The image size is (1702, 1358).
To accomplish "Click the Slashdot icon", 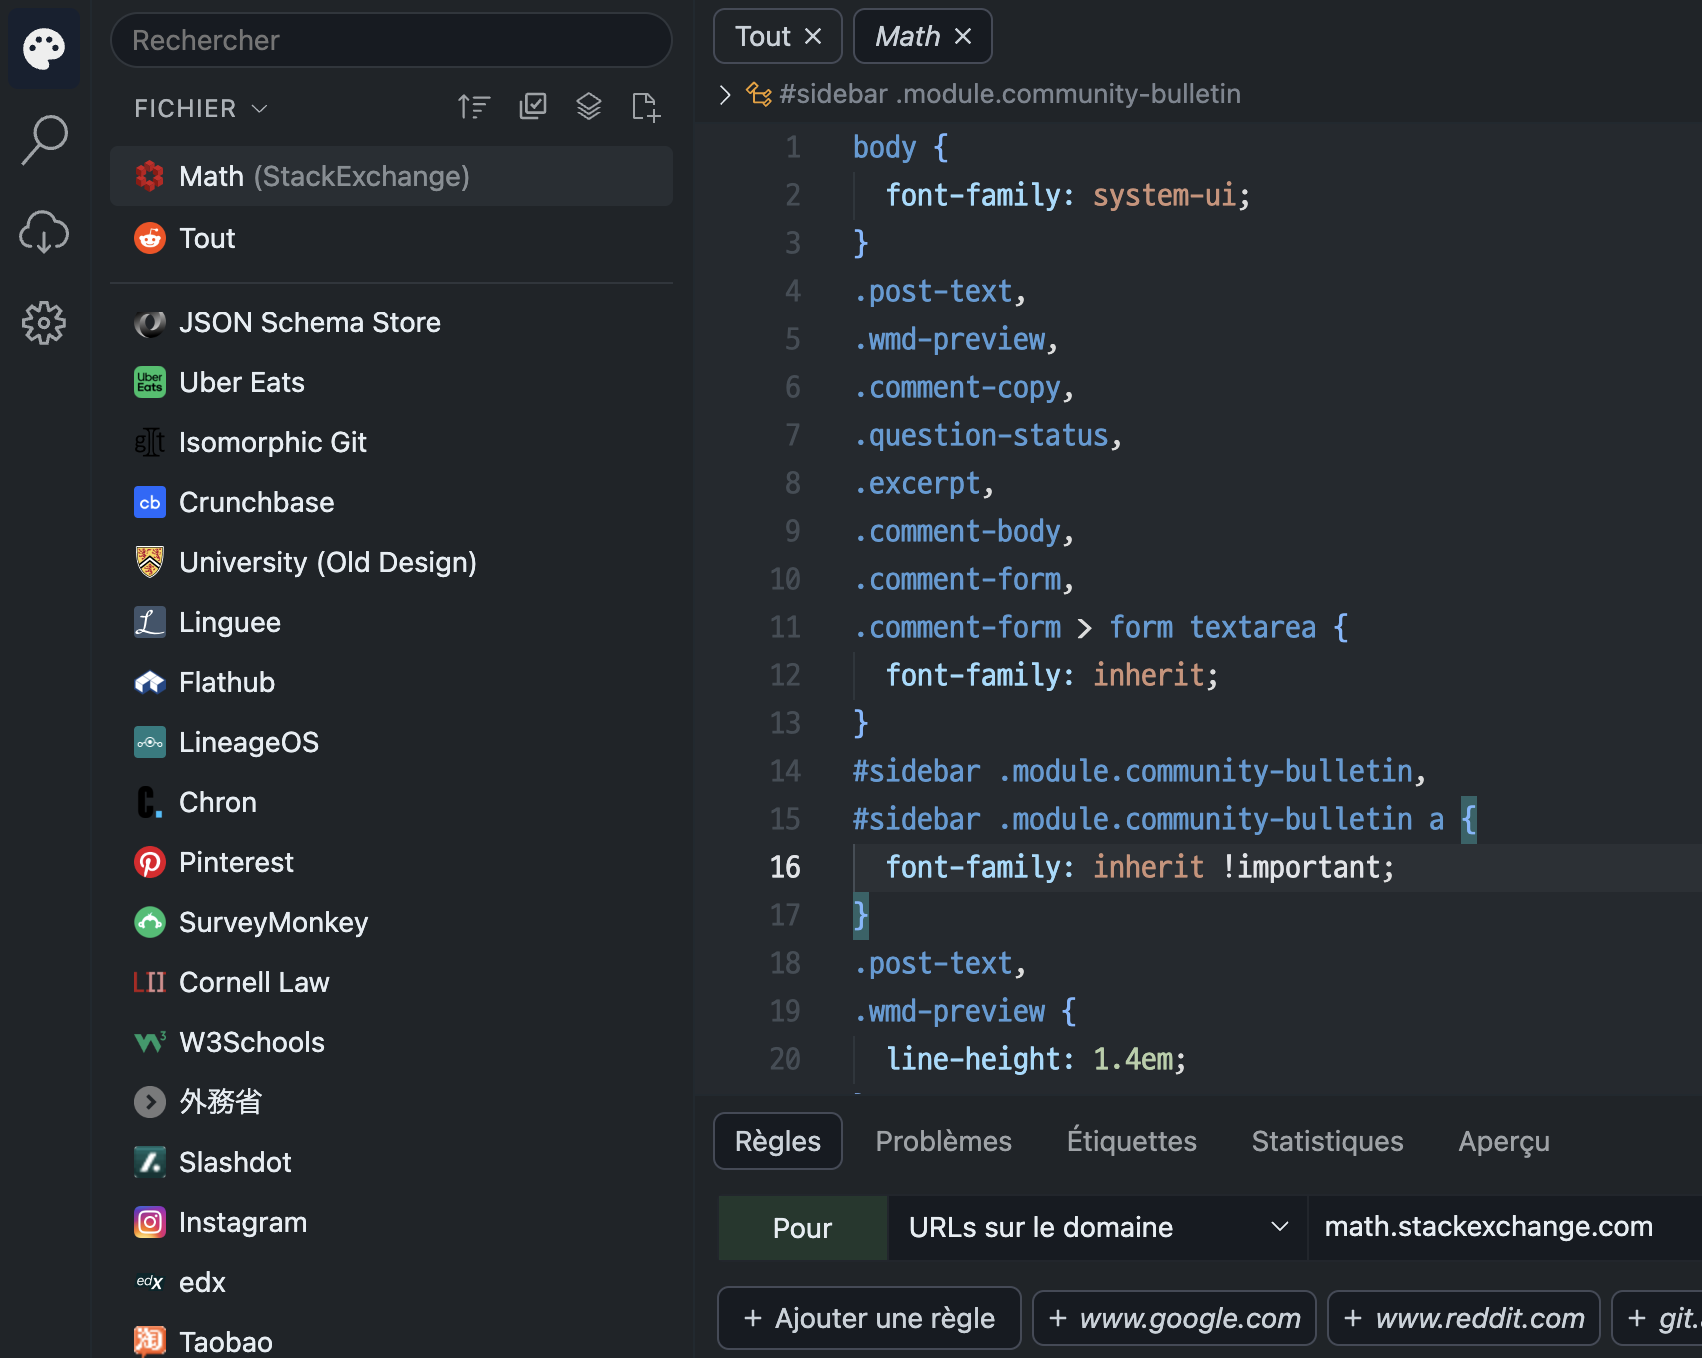I will tap(150, 1162).
